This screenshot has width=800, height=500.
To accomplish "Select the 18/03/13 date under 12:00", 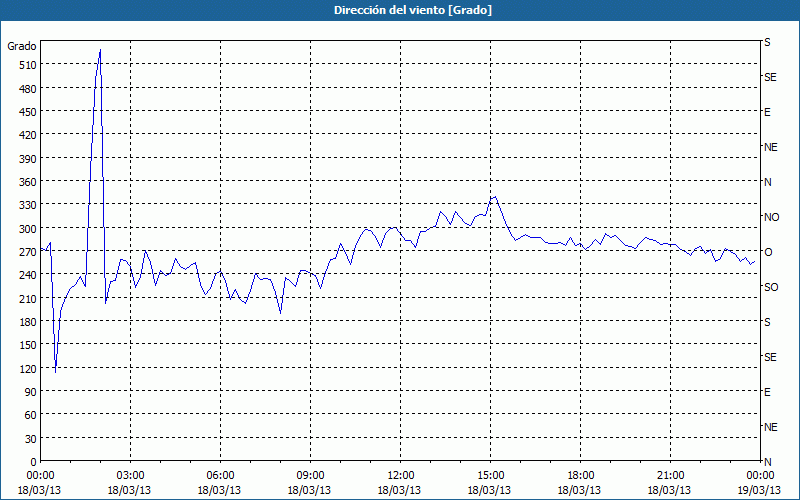I will (399, 490).
